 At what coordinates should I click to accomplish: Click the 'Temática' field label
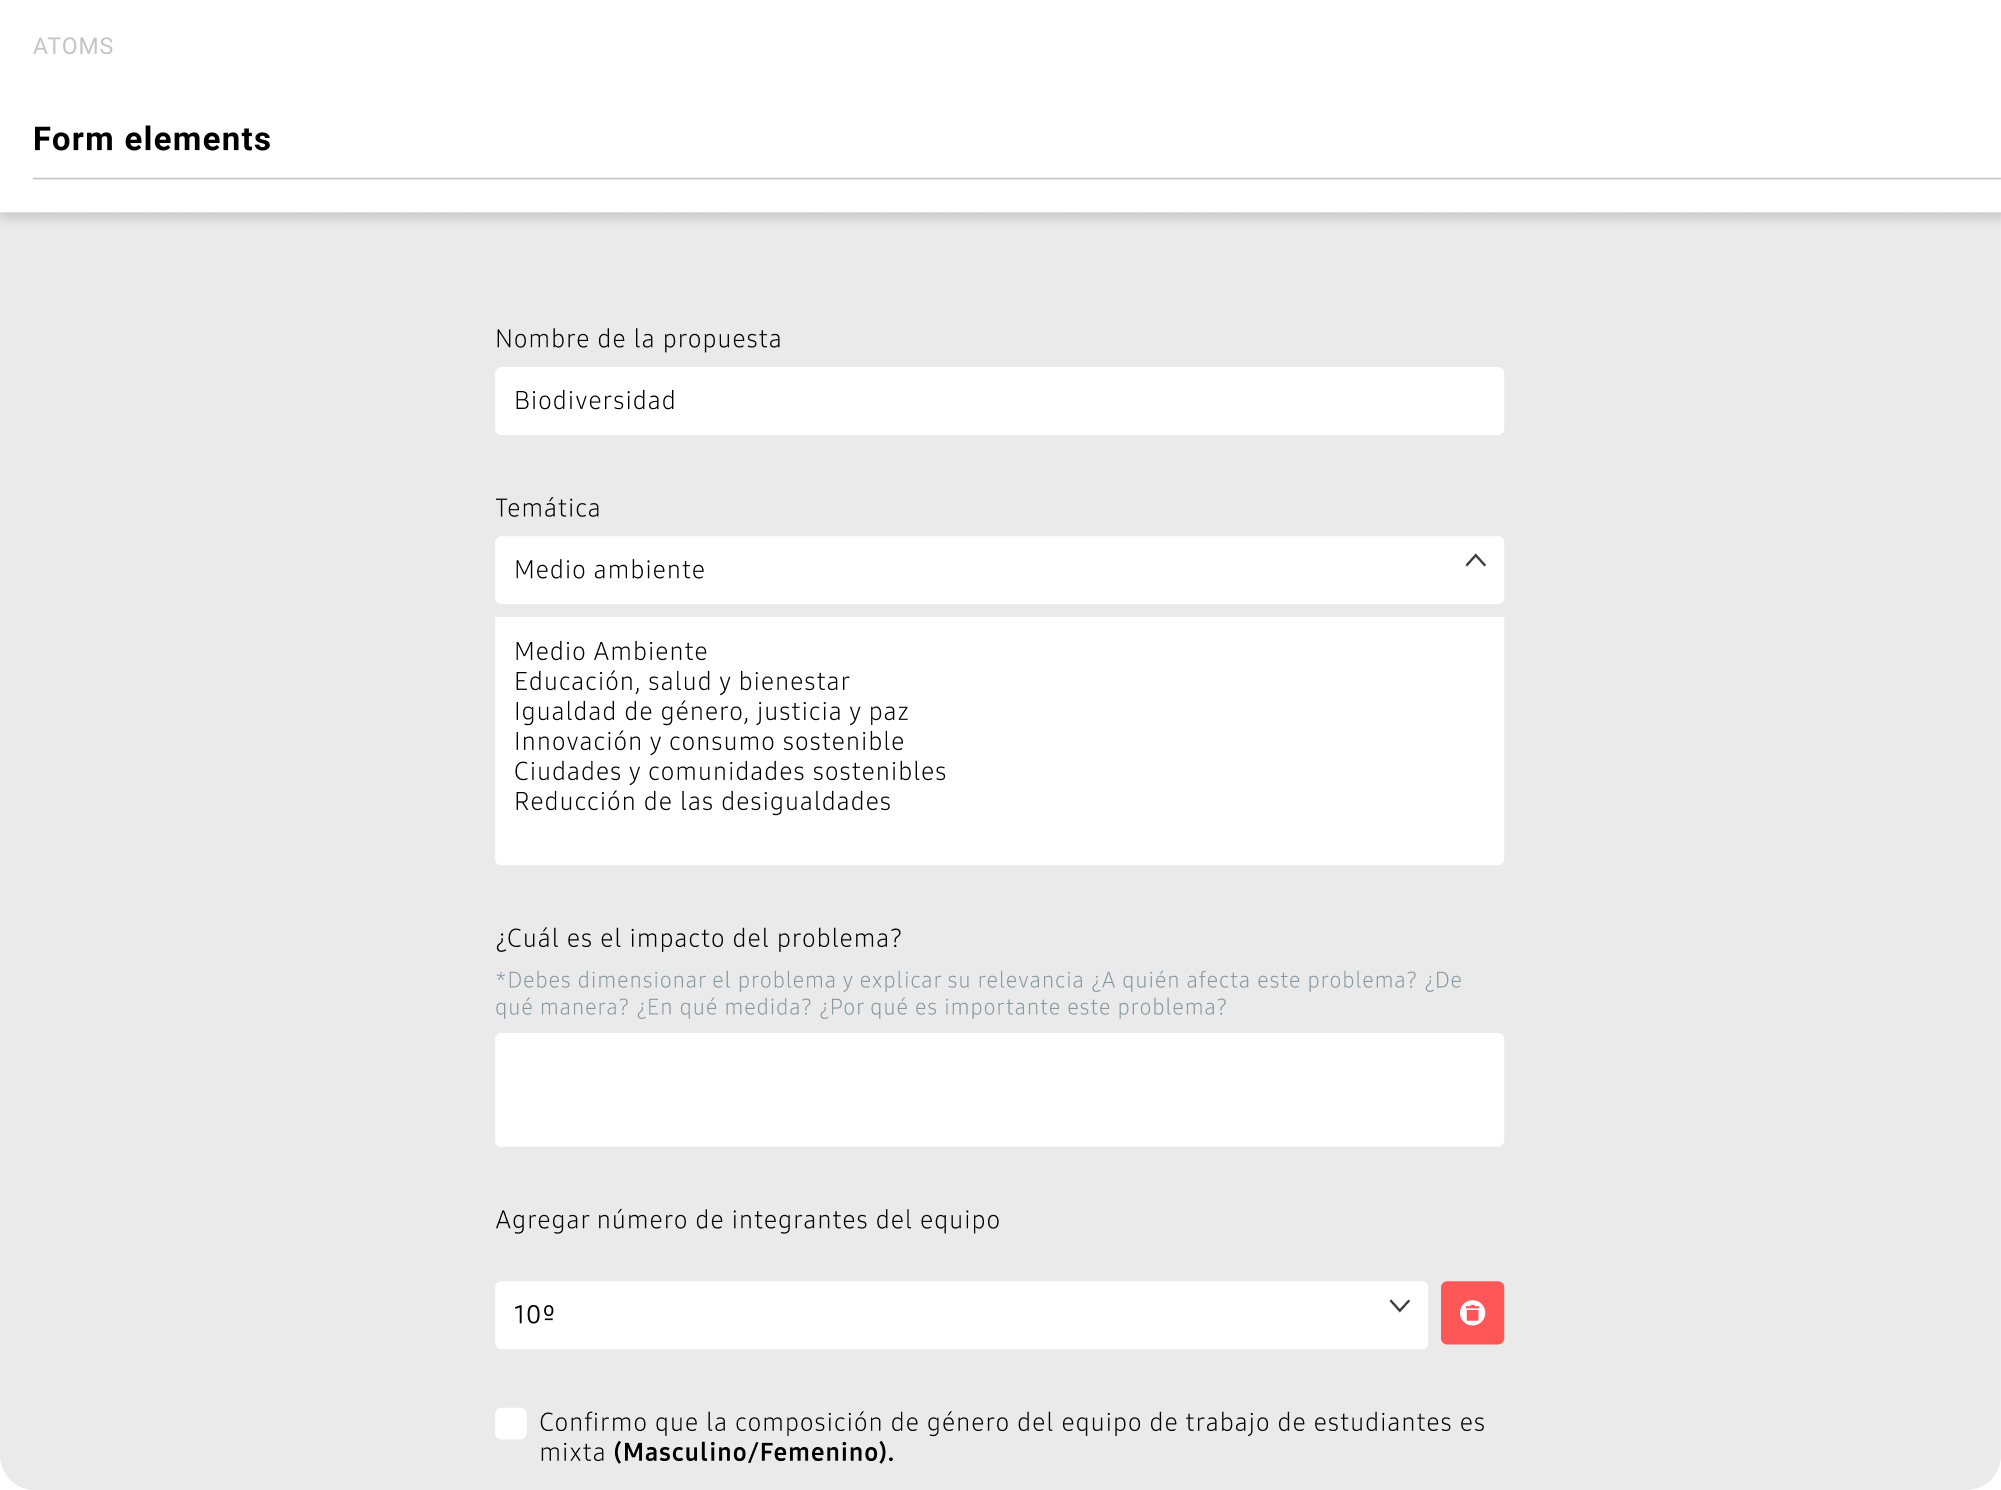pyautogui.click(x=548, y=508)
